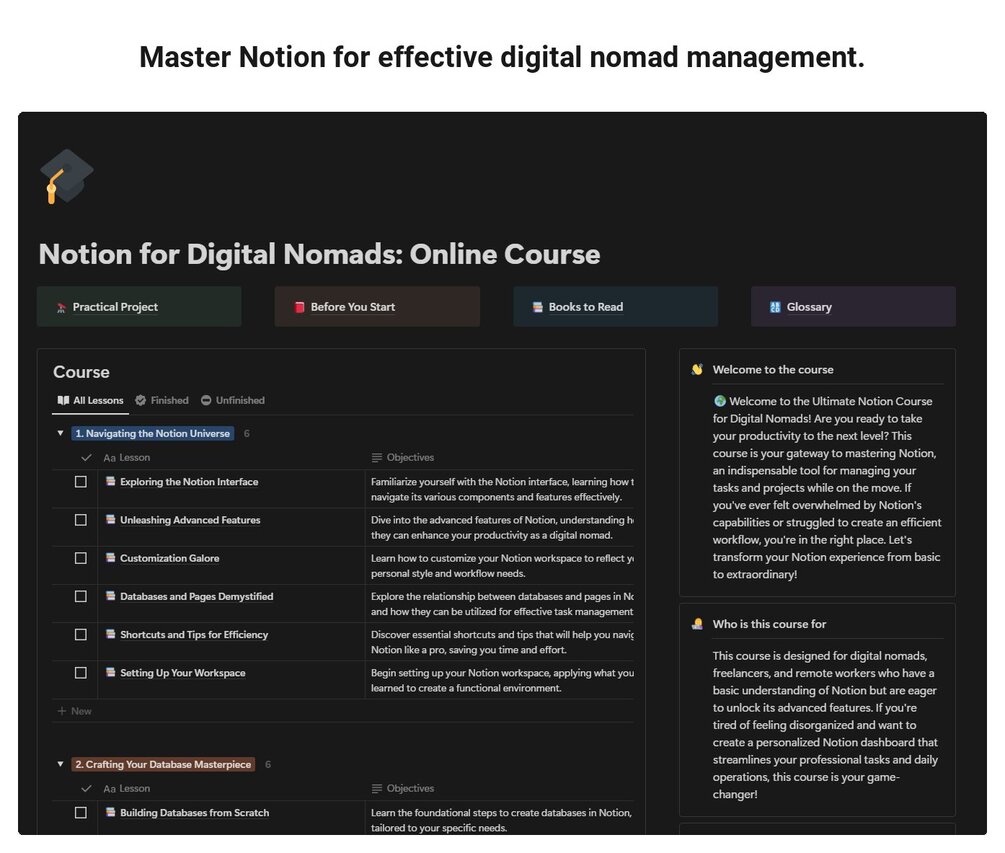The width and height of the screenshot is (1005, 853).
Task: Click the books icon for Unleashing Advanced Features
Action: (111, 520)
